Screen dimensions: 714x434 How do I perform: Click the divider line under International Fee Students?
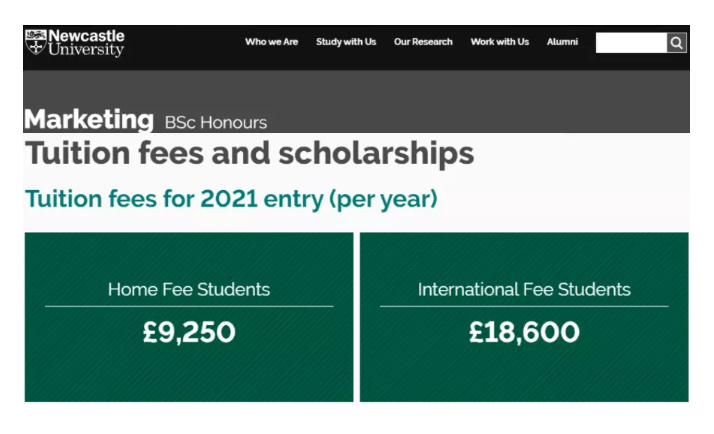coord(524,306)
